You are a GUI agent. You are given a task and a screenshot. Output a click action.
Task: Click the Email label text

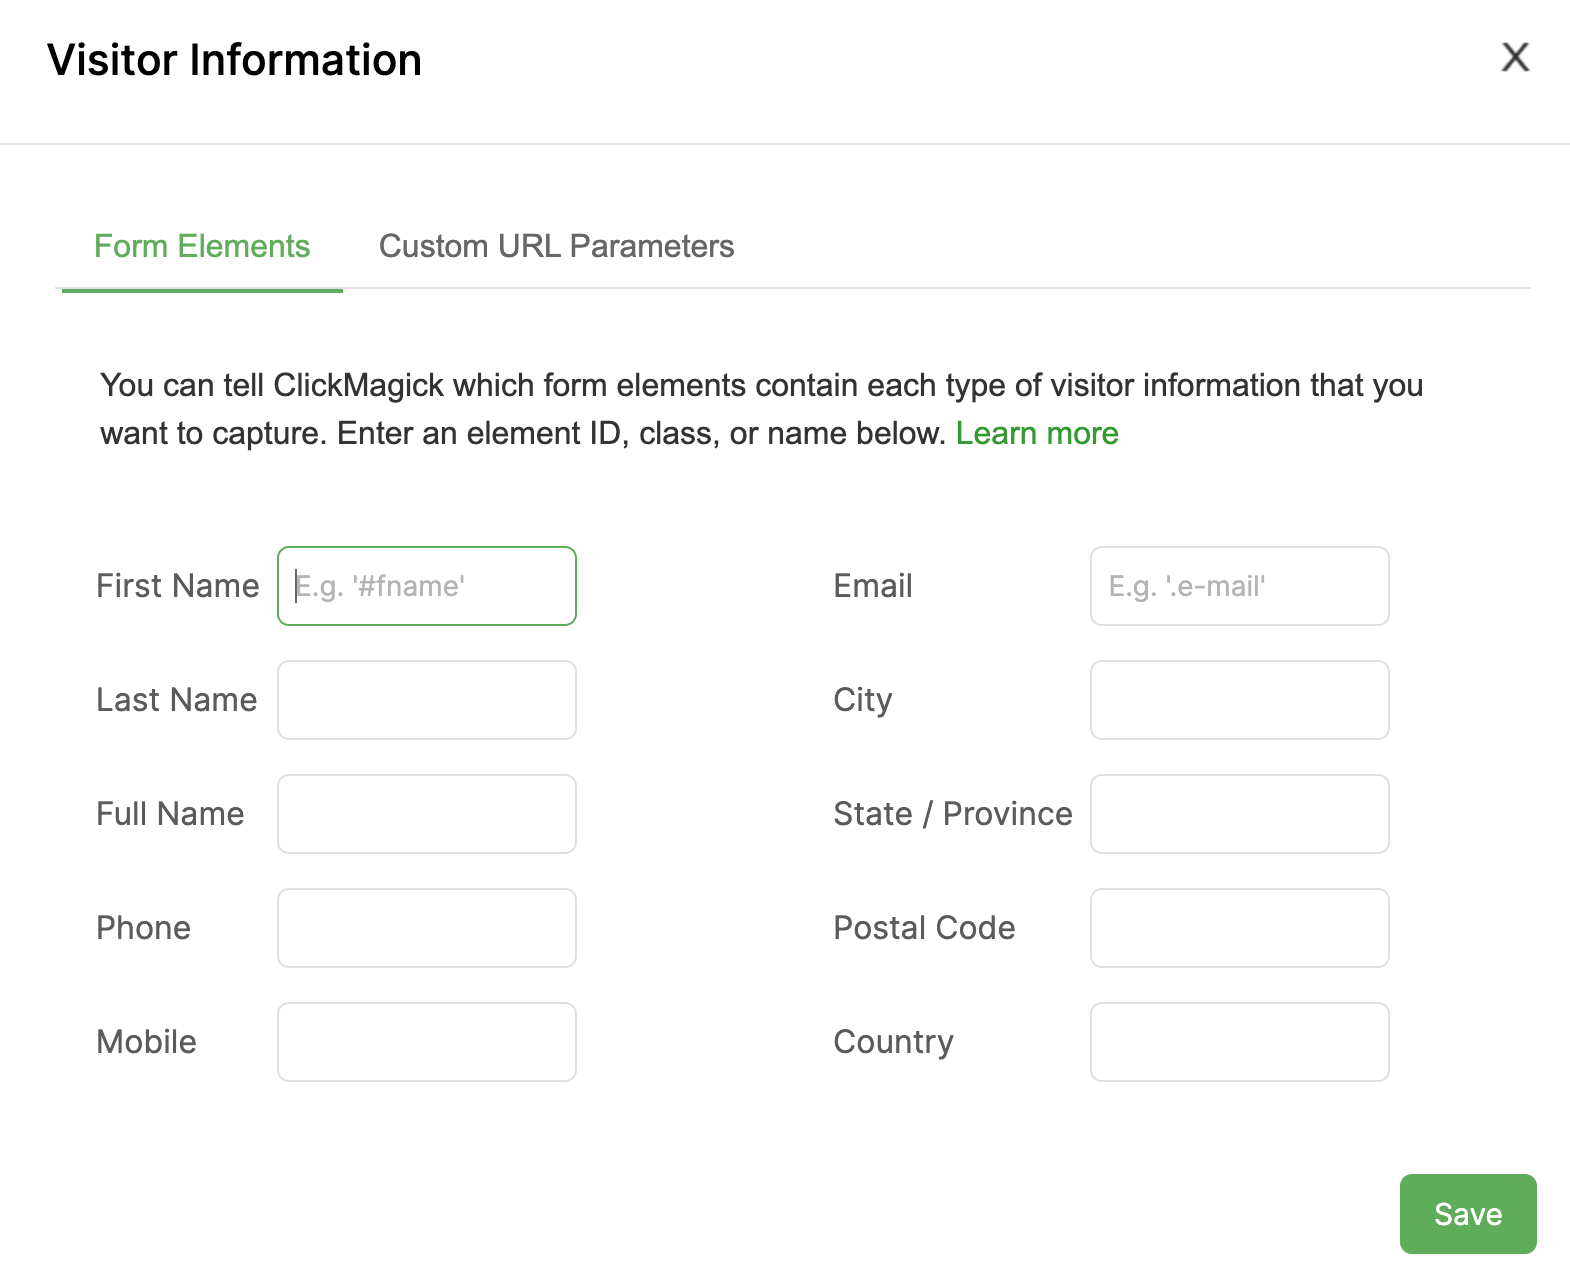click(873, 586)
